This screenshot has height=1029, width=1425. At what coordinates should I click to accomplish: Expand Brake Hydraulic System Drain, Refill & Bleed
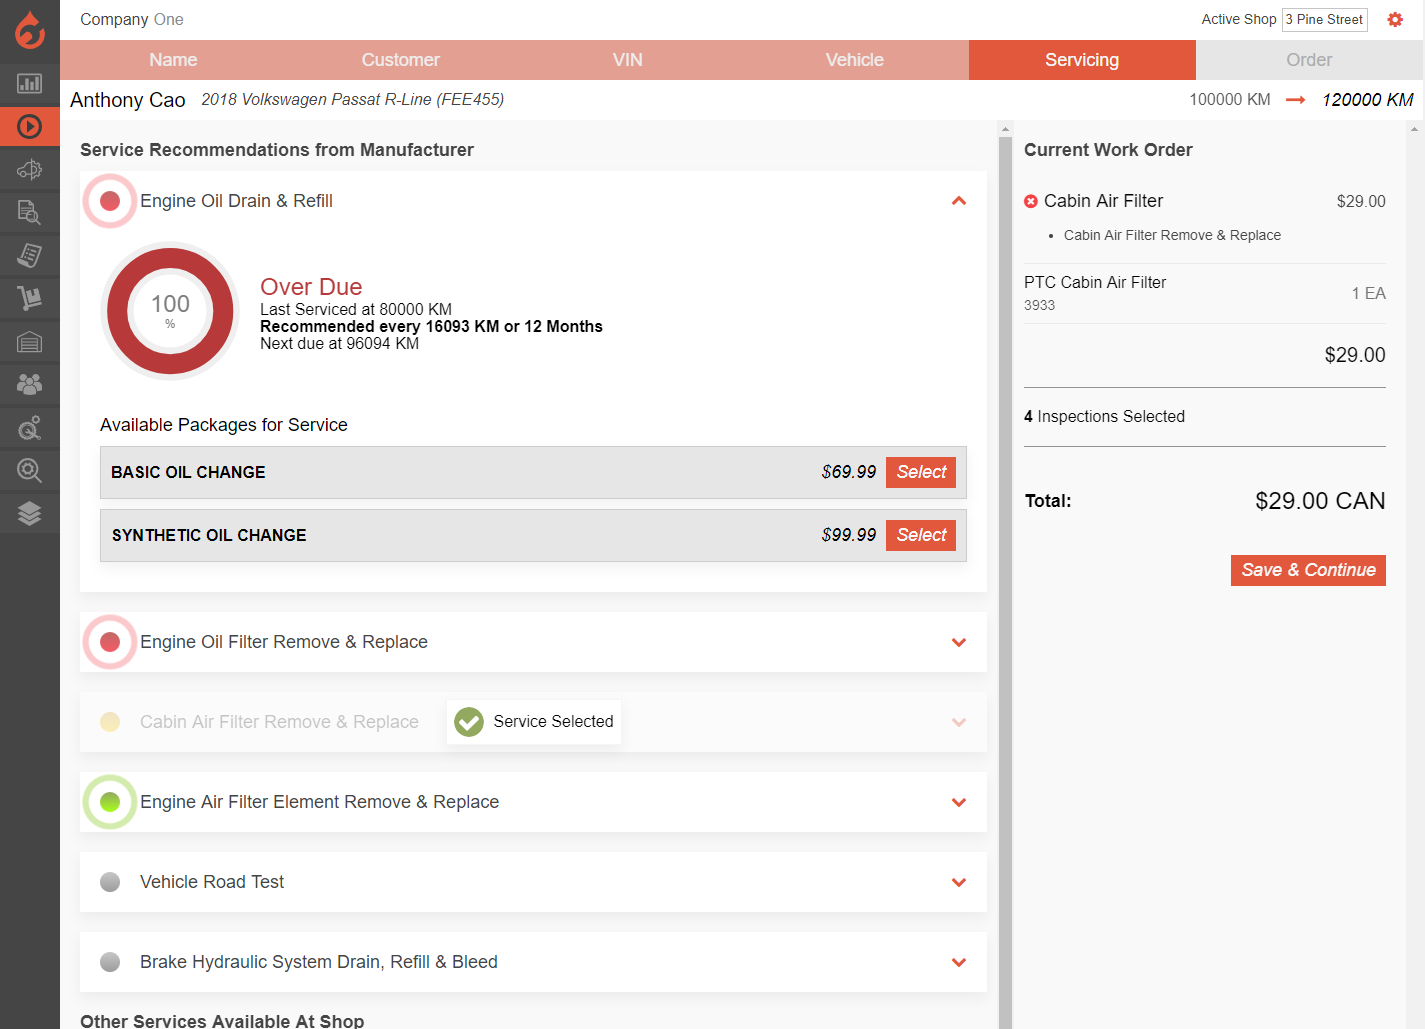coord(959,962)
